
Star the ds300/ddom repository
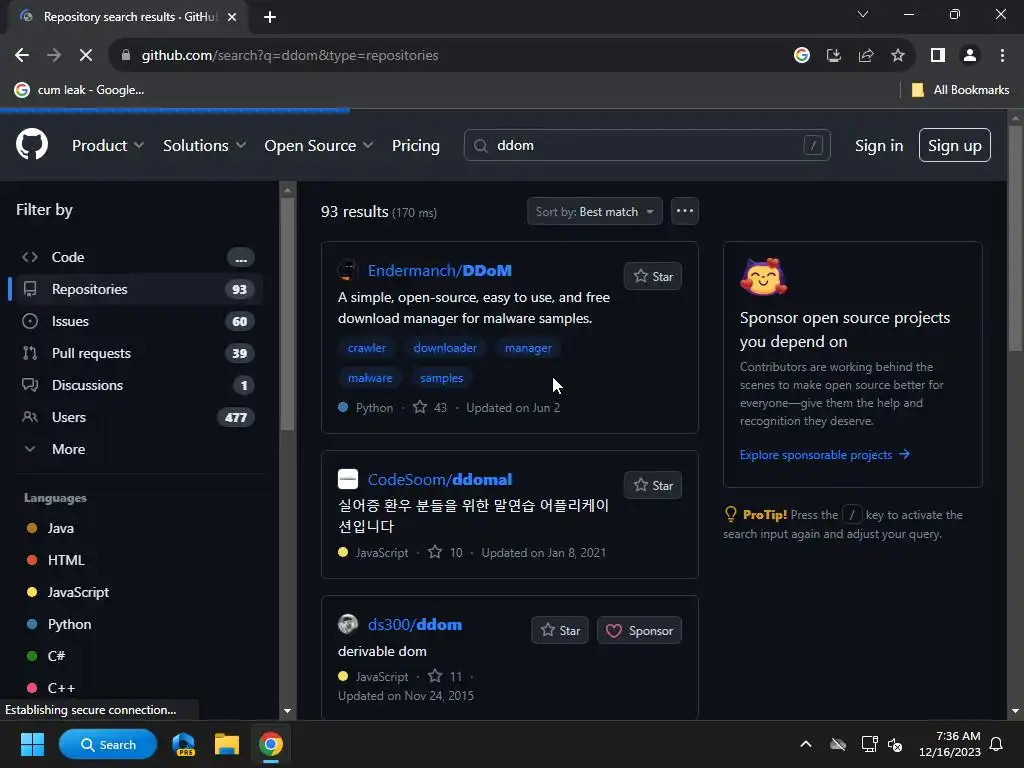[x=560, y=630]
